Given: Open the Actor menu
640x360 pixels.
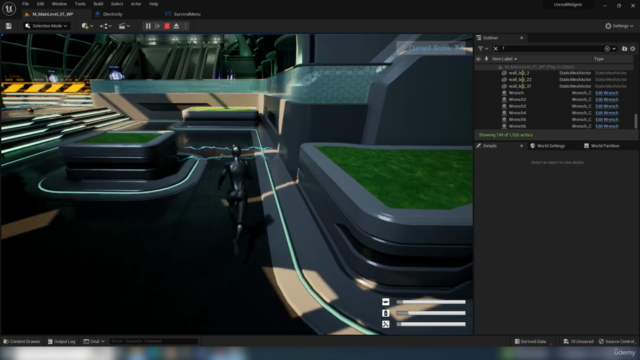Looking at the screenshot, I should (136, 4).
